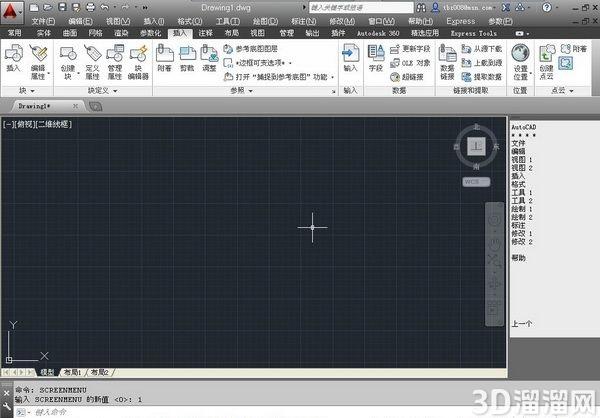Image resolution: width=600 pixels, height=418 pixels.
Task: Click the Print (plot) icon
Action: coord(90,7)
